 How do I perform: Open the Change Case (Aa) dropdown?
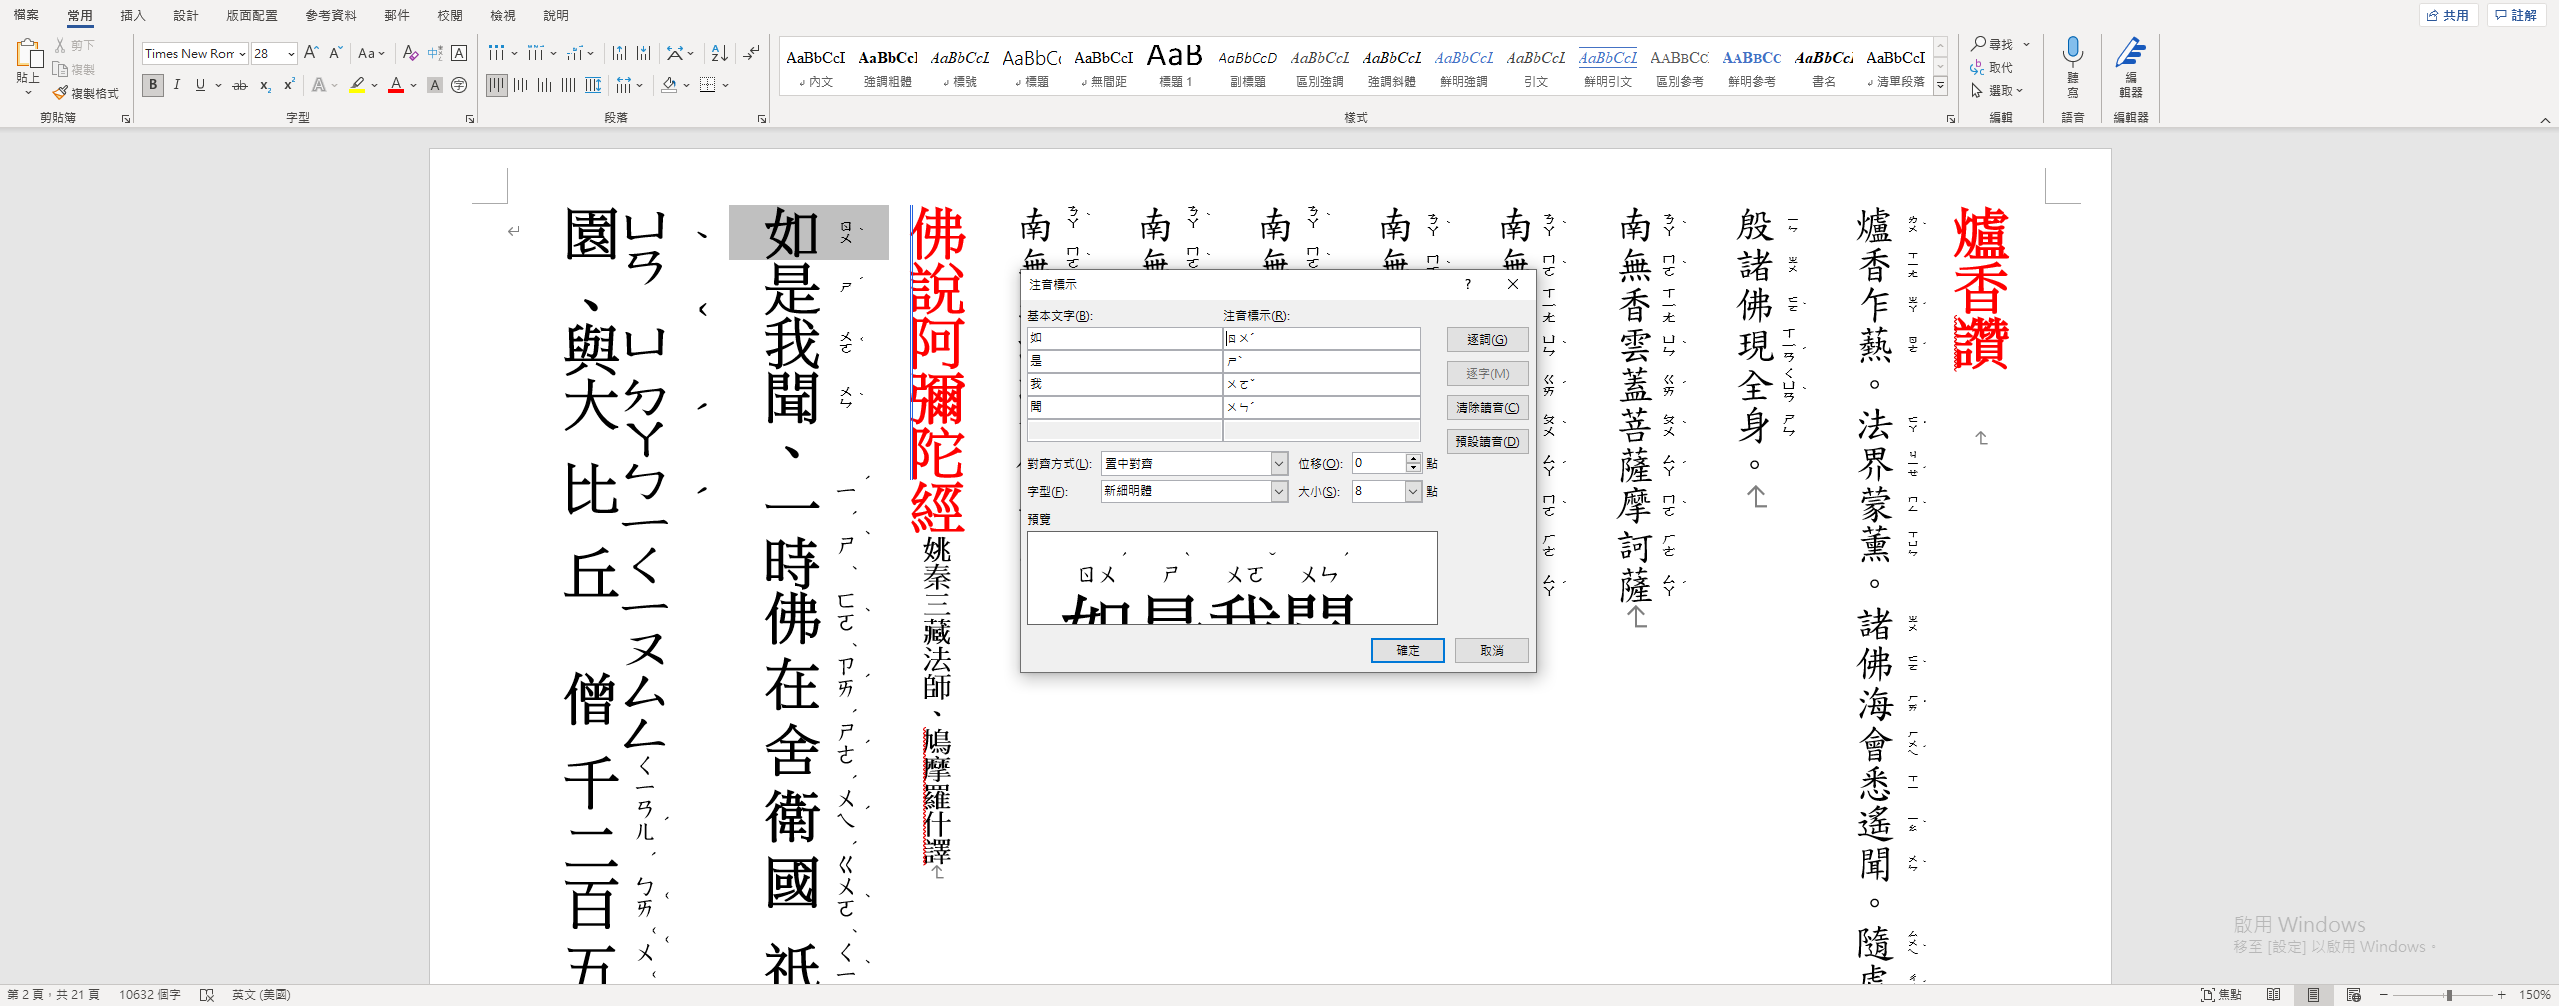(371, 53)
